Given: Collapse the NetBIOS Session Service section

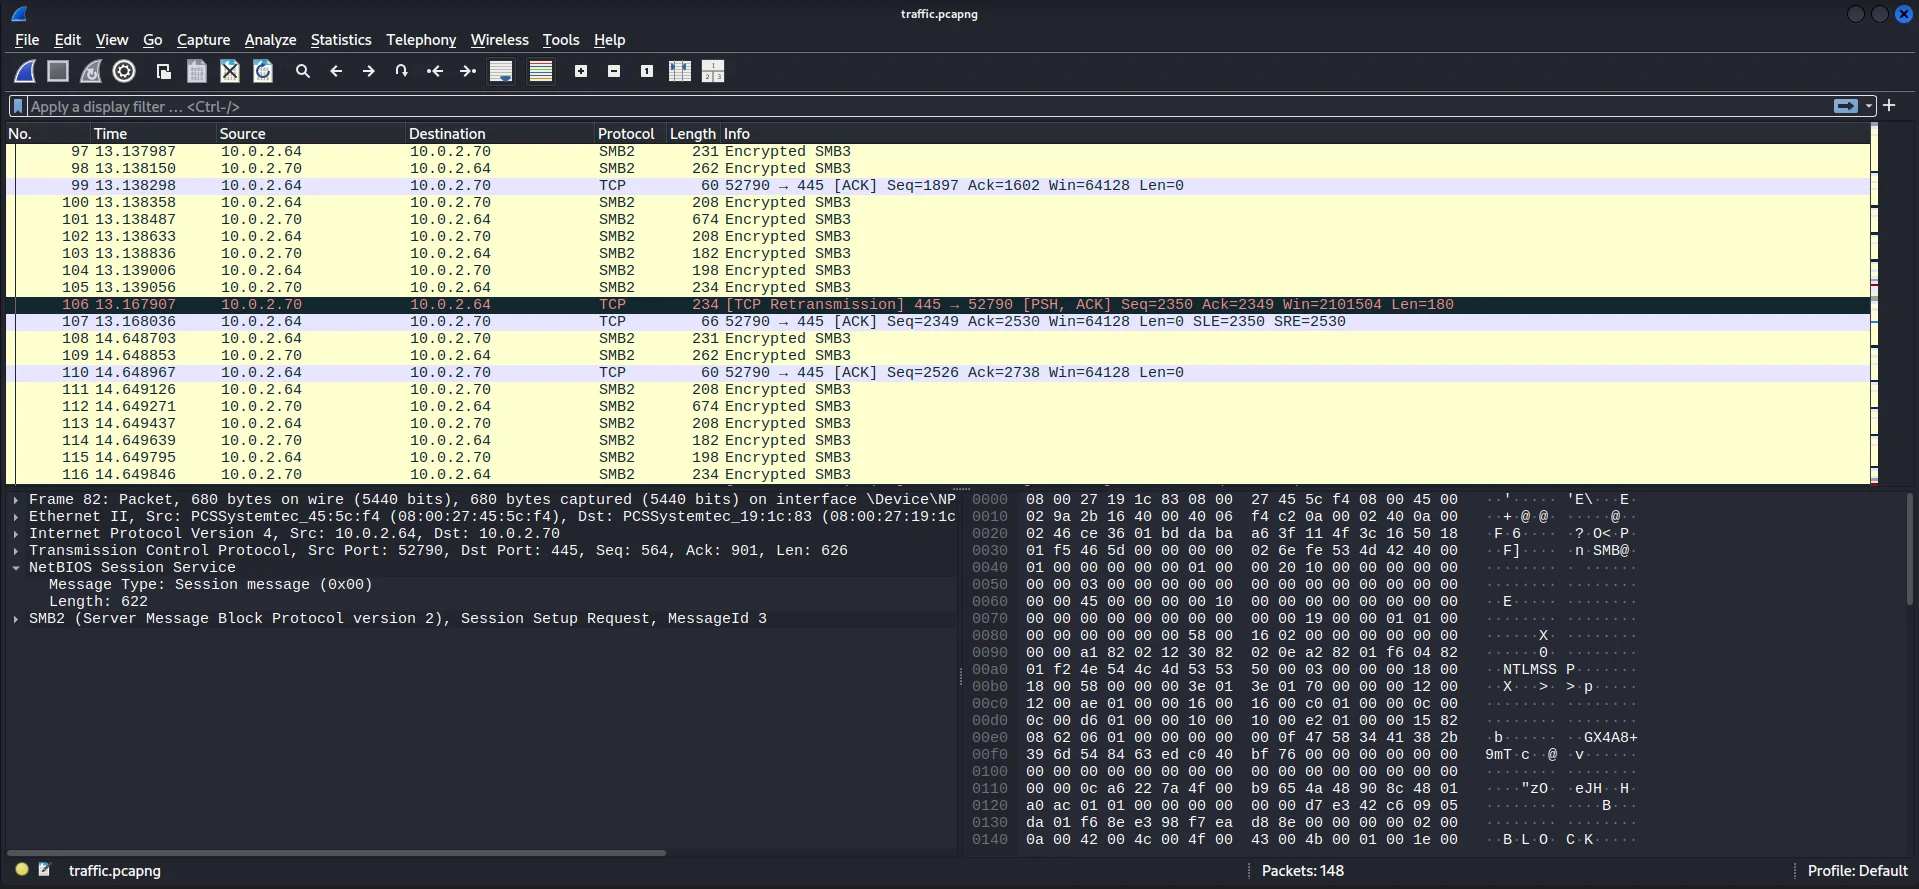Looking at the screenshot, I should (16, 568).
